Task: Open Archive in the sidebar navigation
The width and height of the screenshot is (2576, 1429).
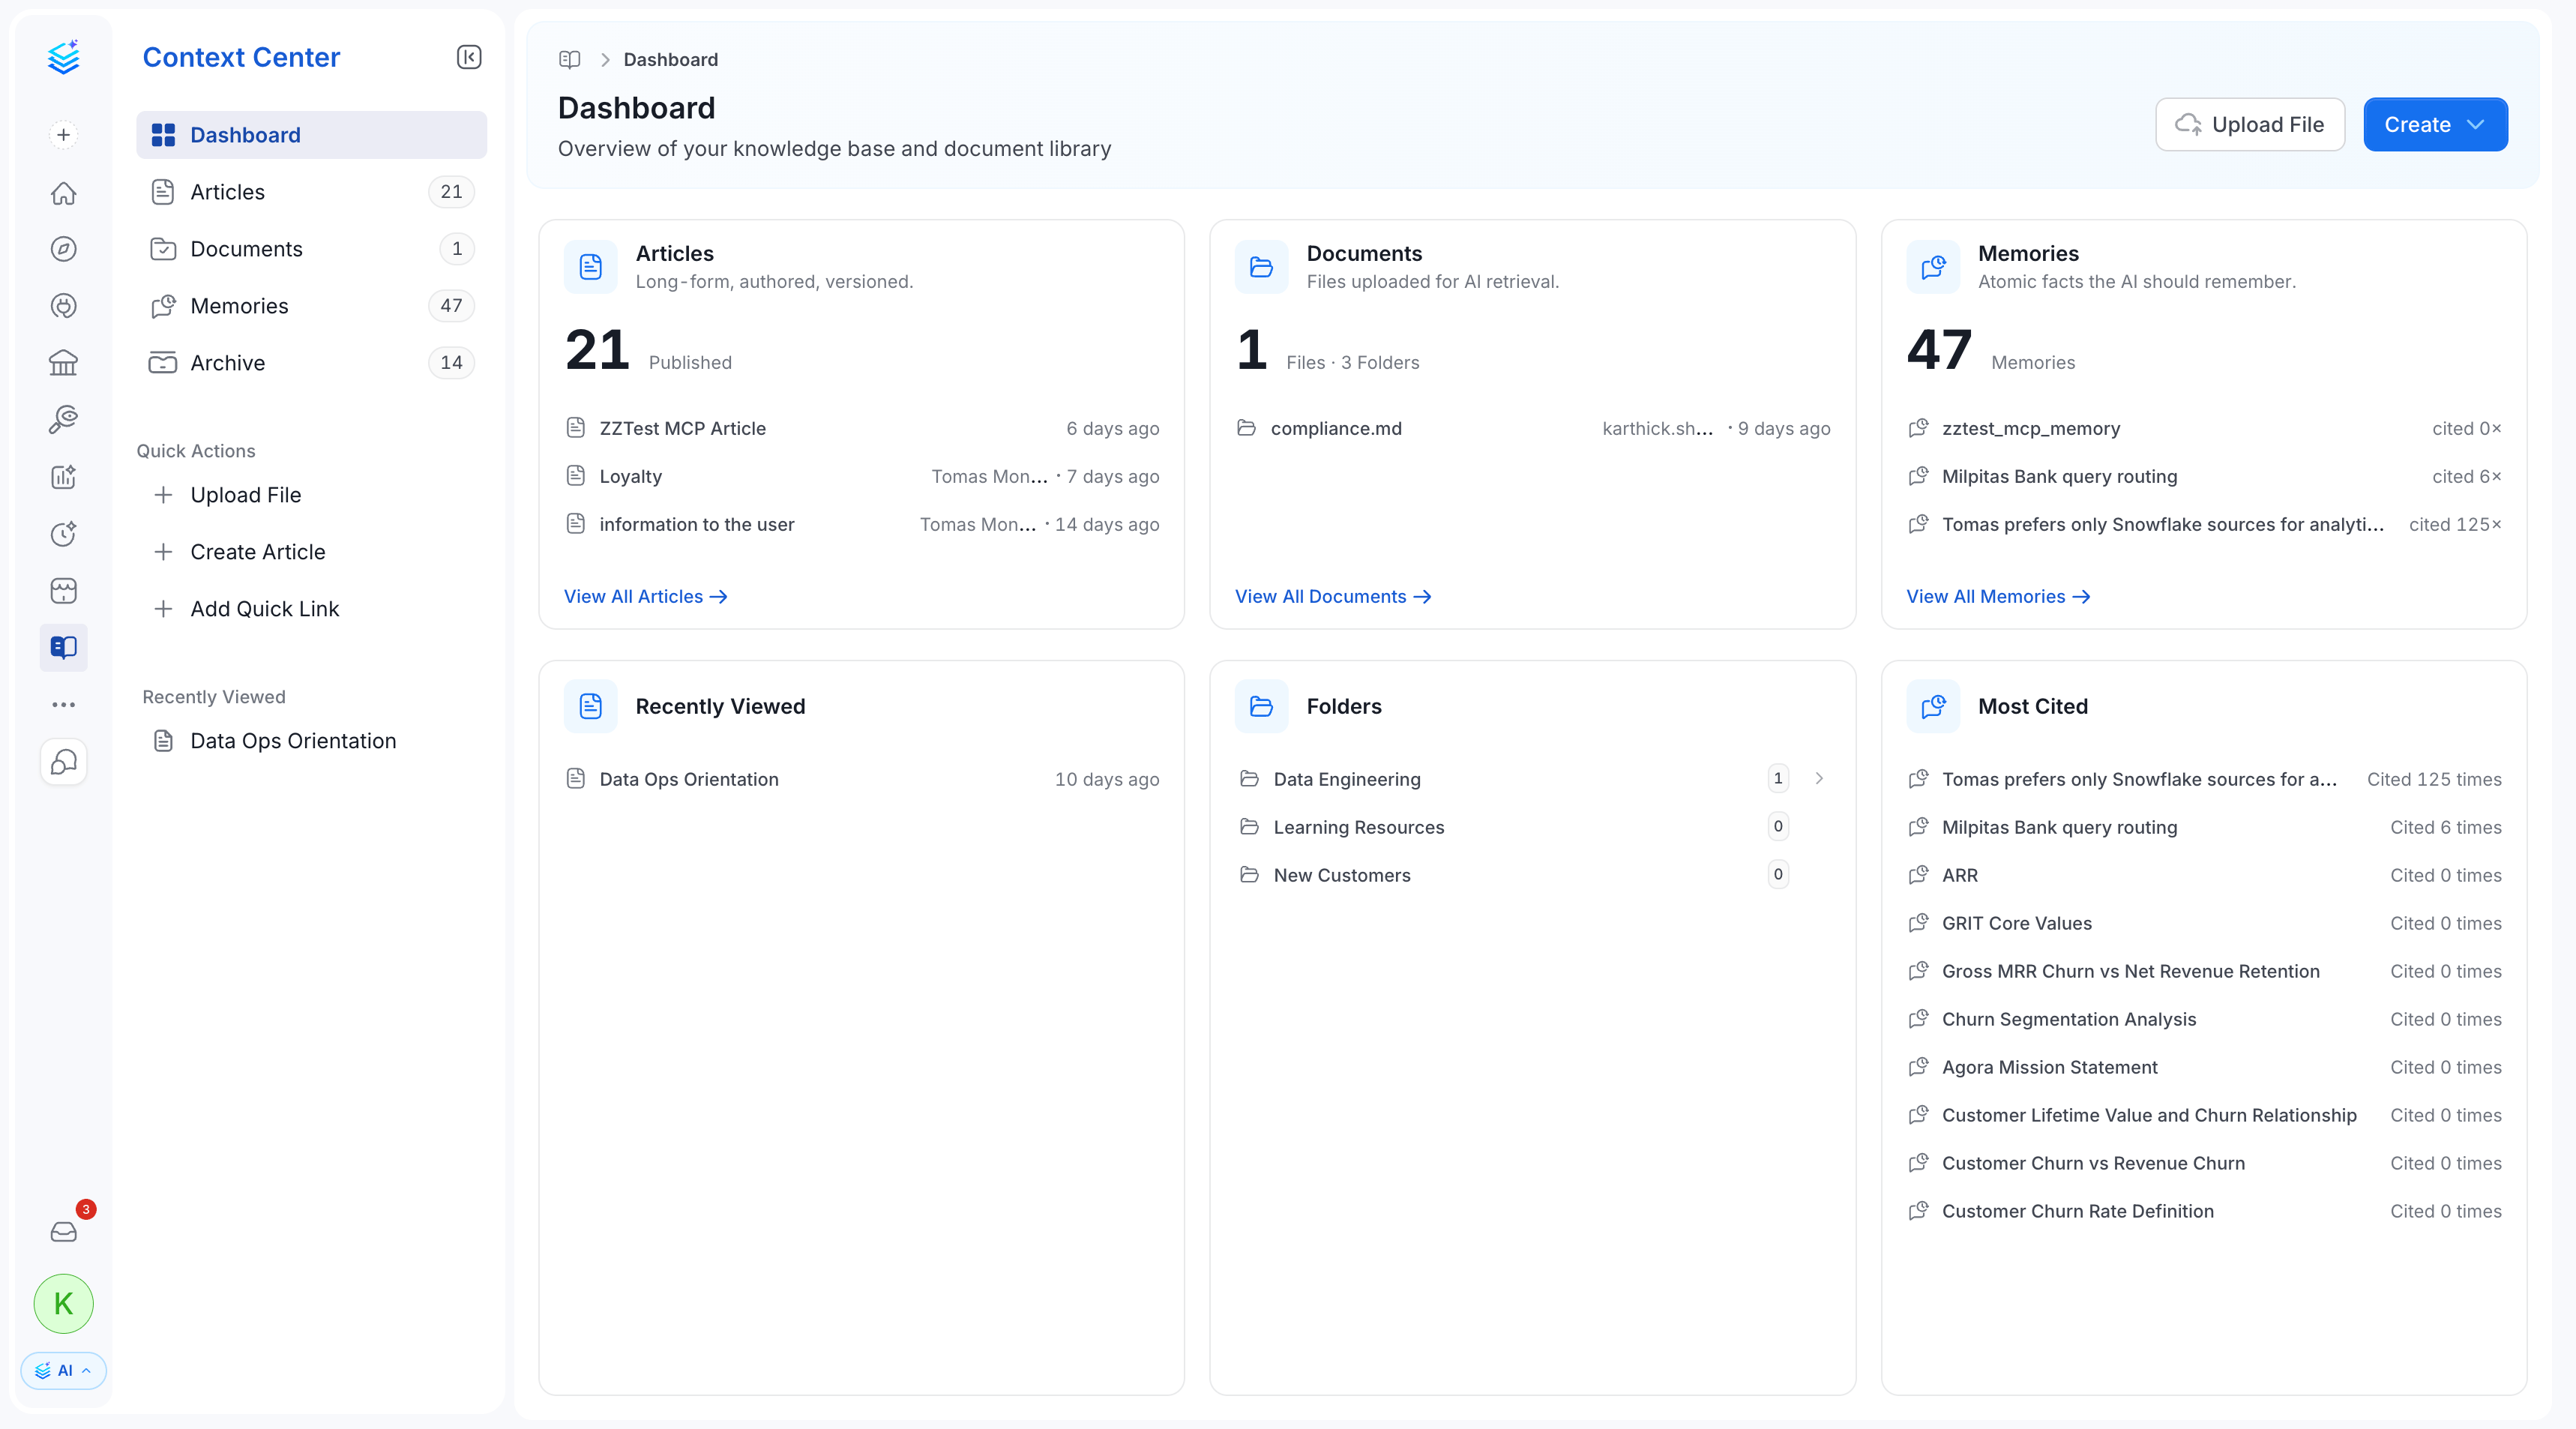Action: [x=311, y=363]
